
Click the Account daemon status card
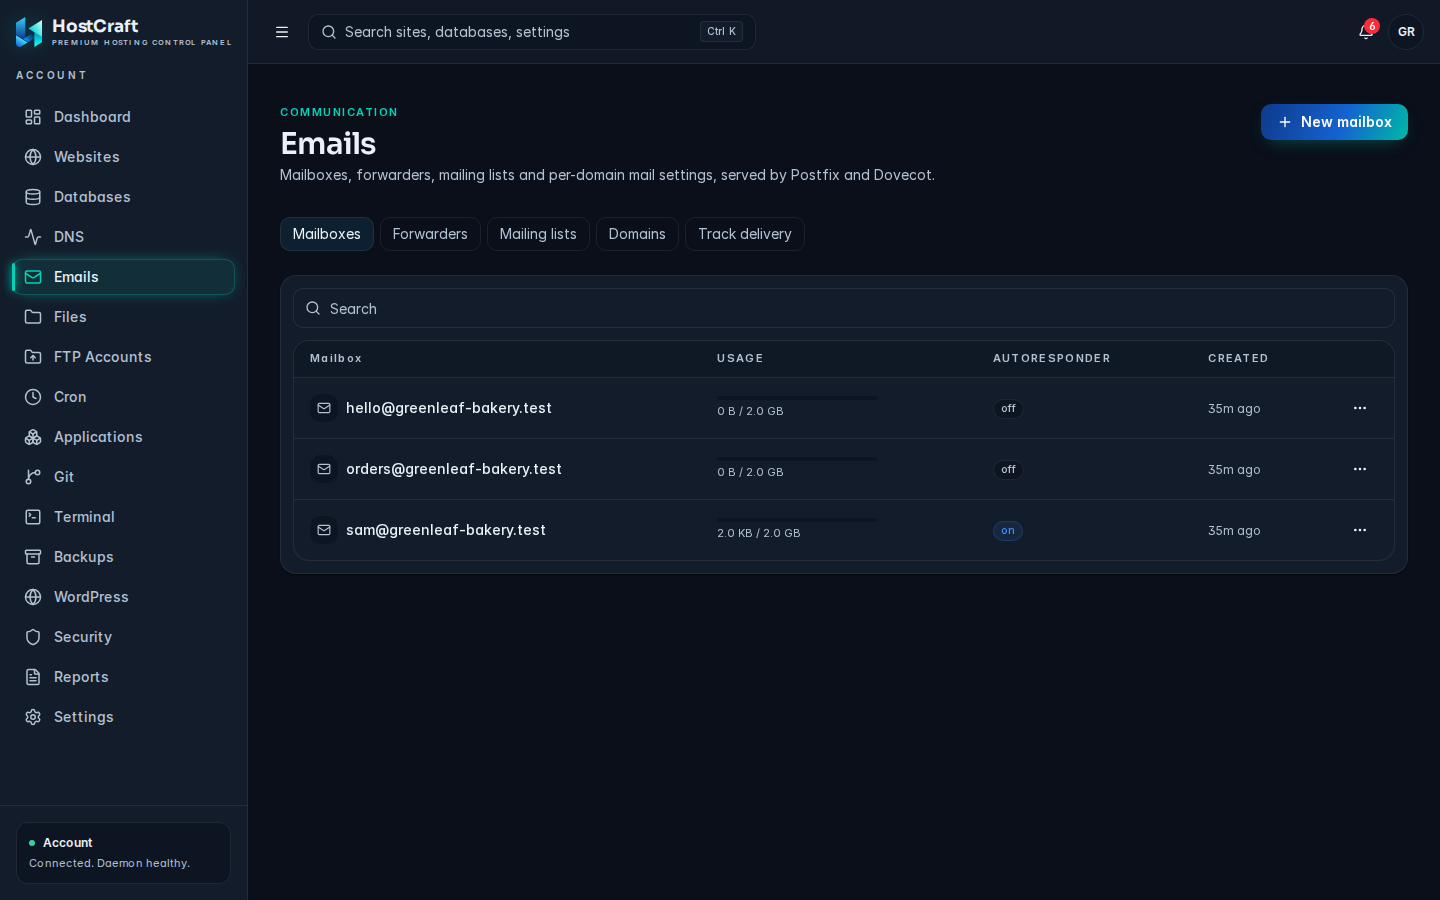[x=123, y=853]
